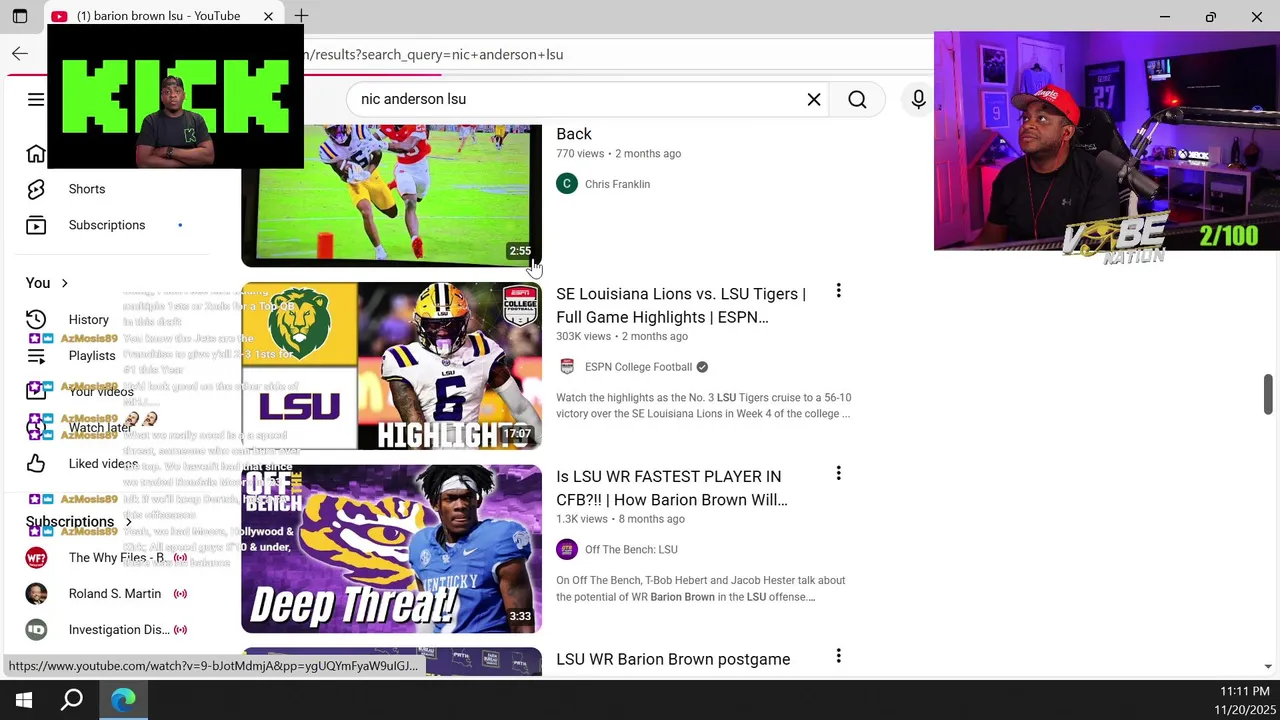Visit Off The Bench: LSU channel name link
Screen dimensions: 1280x720
point(631,549)
